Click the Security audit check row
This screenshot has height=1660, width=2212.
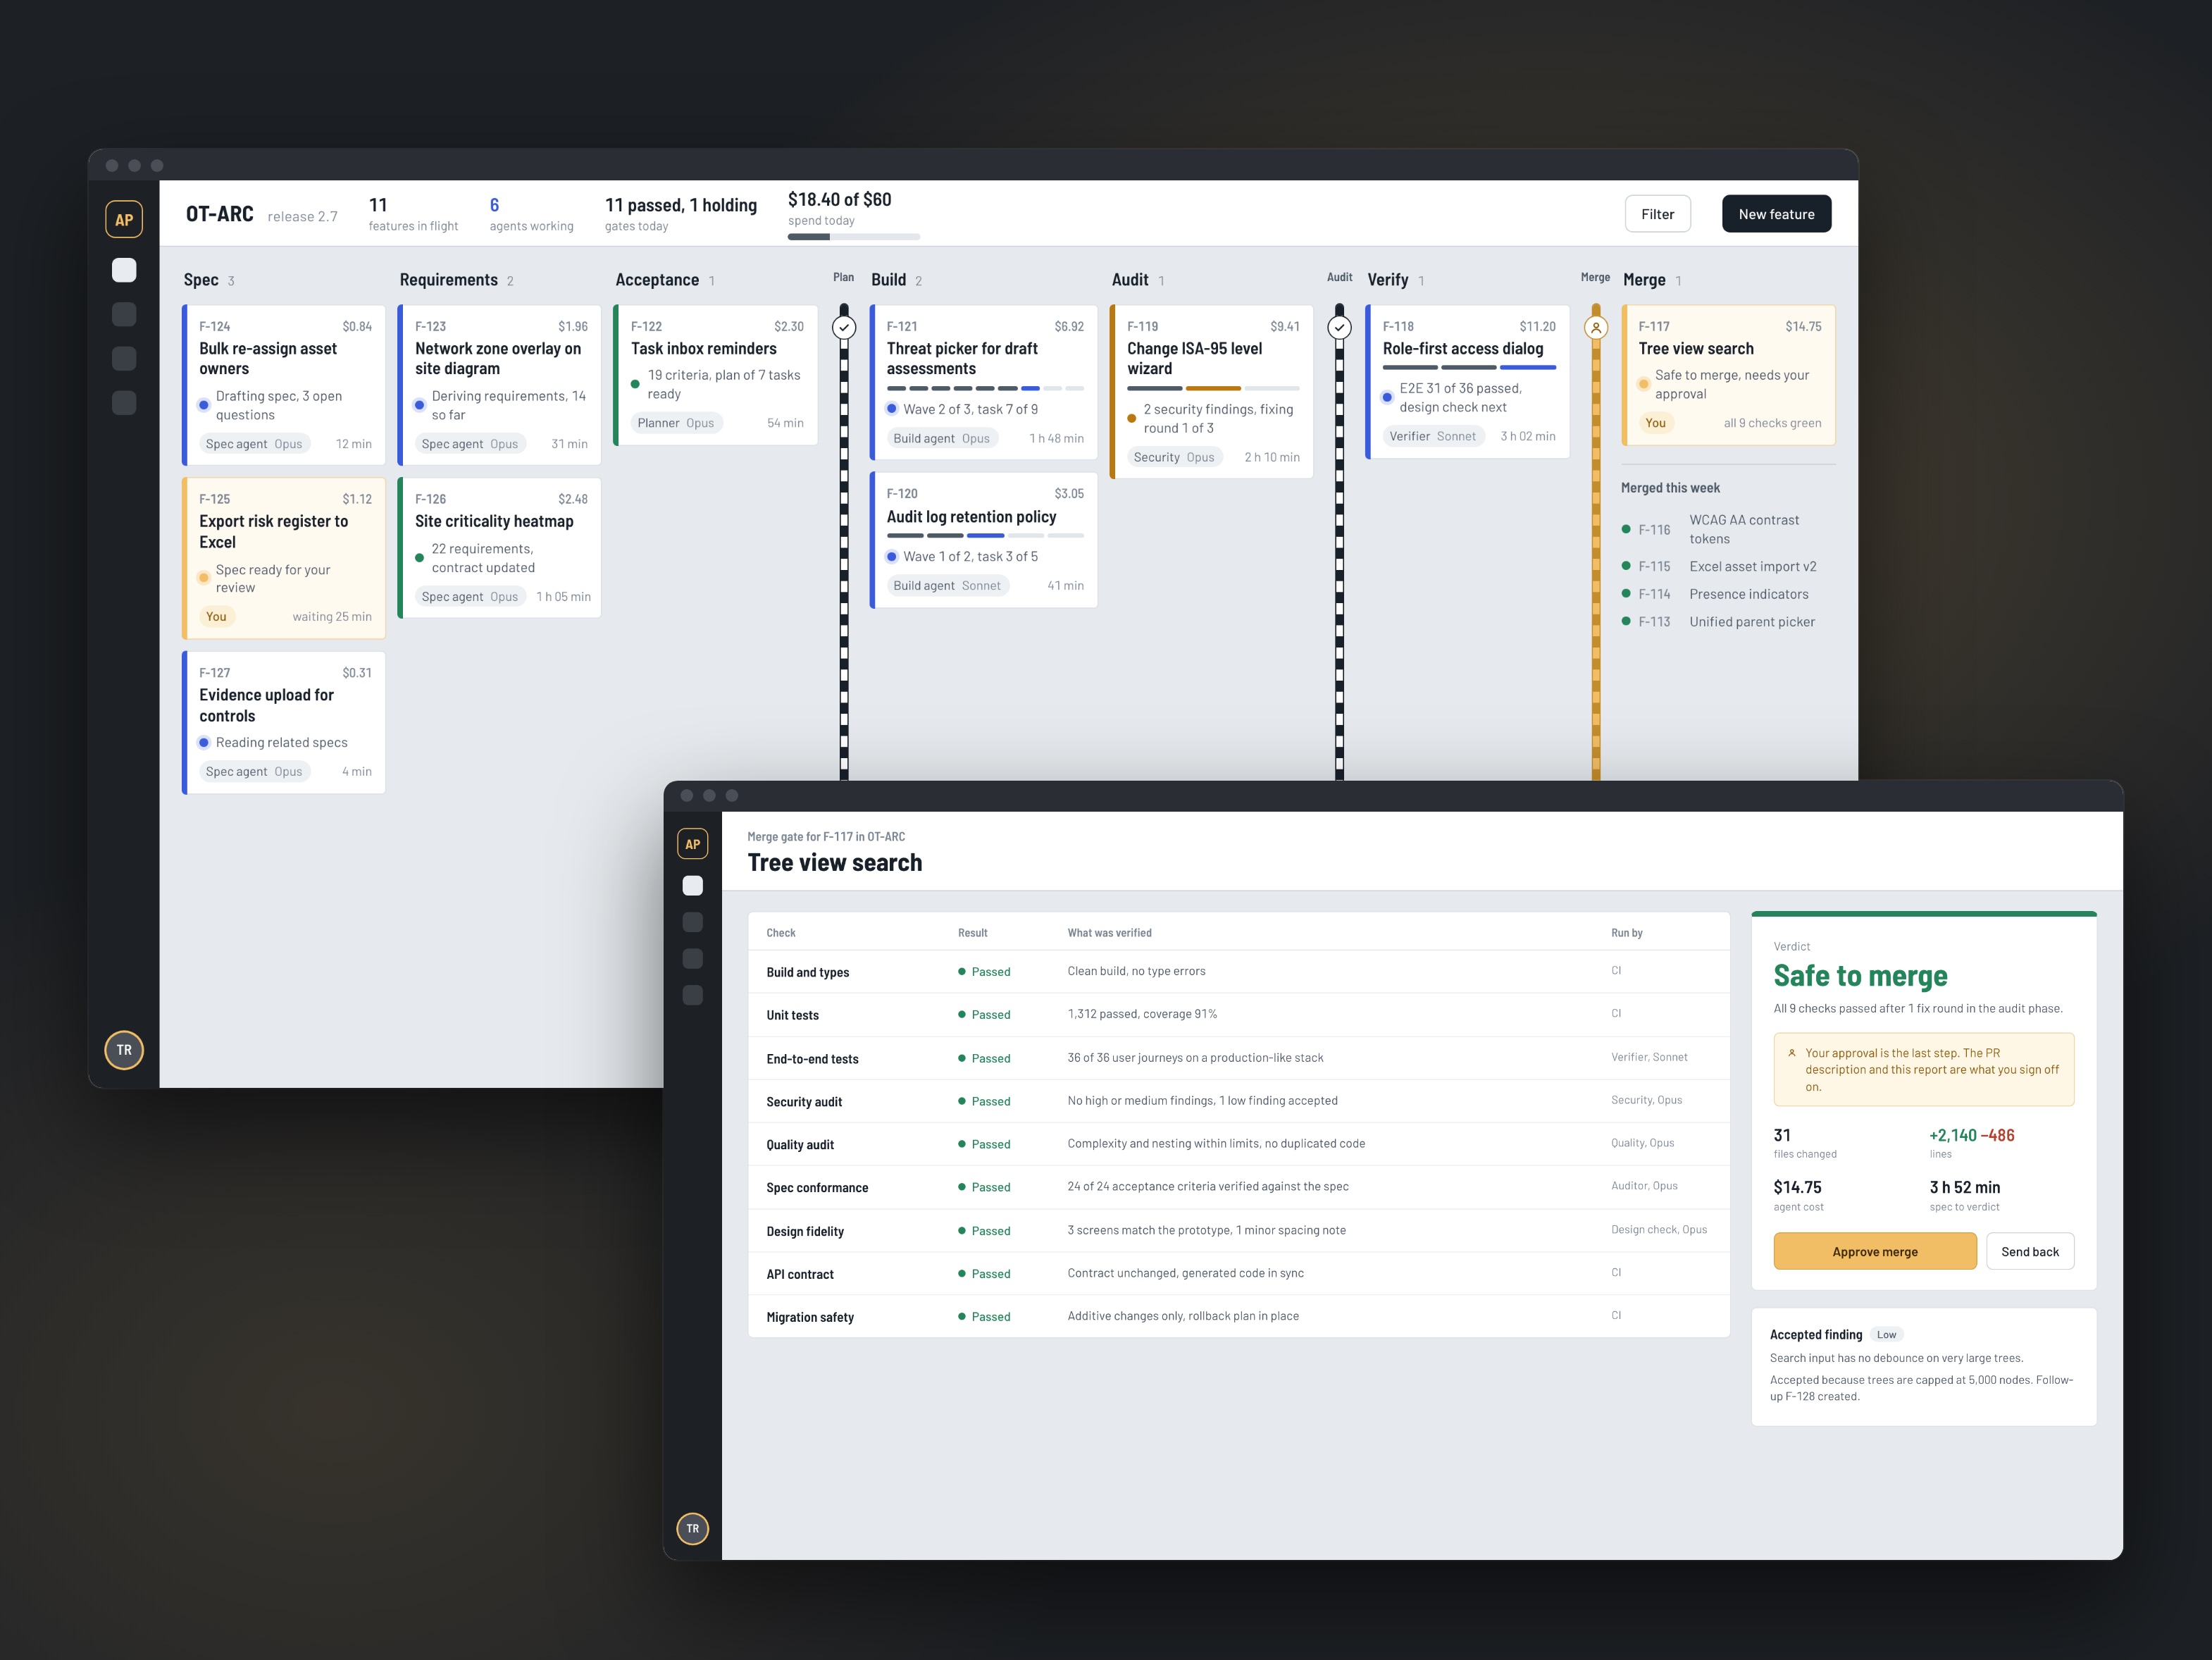[1238, 1101]
